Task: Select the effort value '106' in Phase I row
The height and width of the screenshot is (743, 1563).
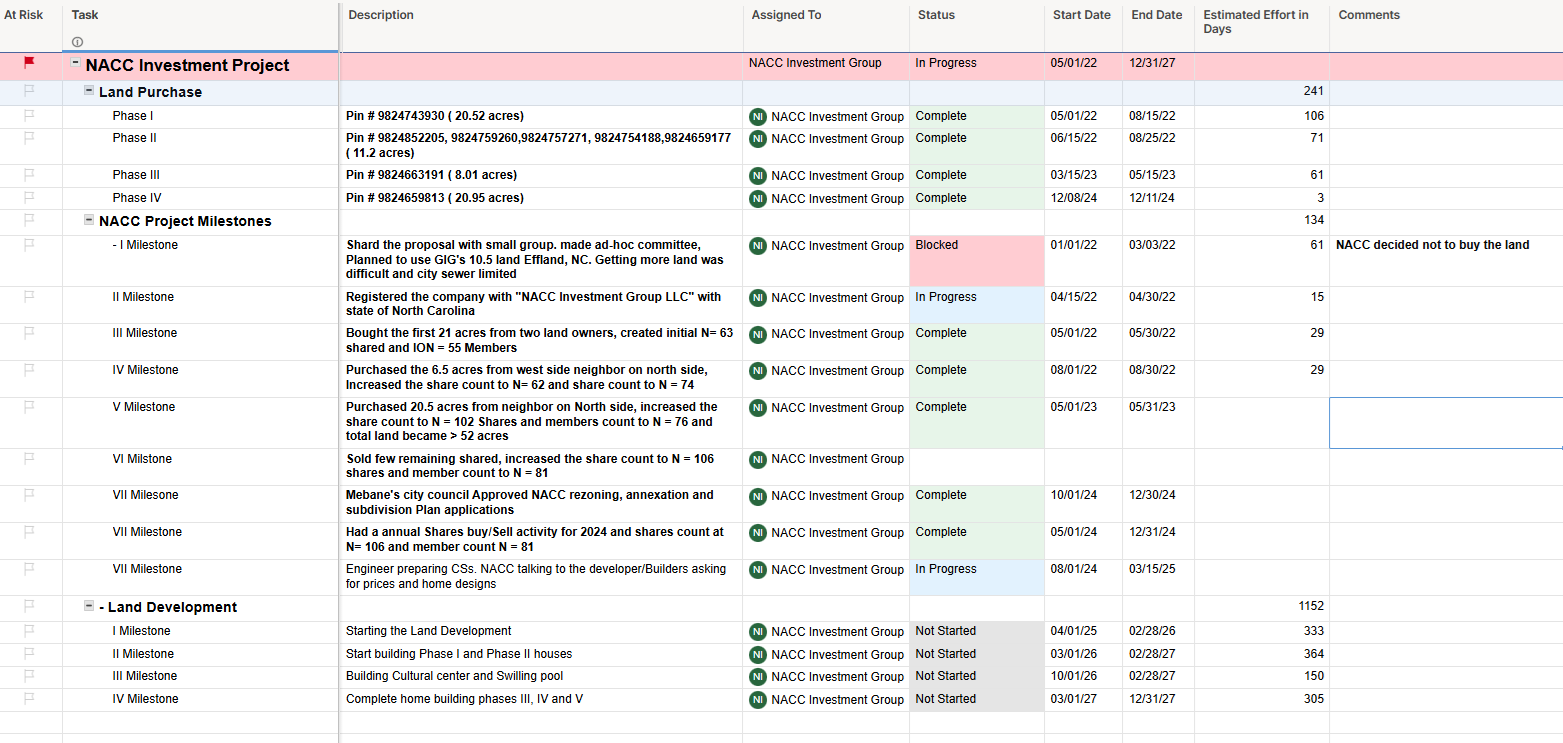Action: coord(1314,116)
